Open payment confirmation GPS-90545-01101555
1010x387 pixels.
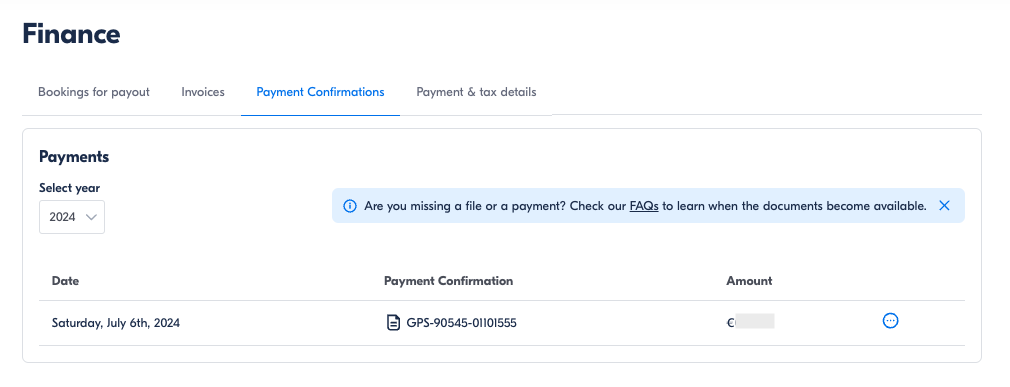point(461,323)
